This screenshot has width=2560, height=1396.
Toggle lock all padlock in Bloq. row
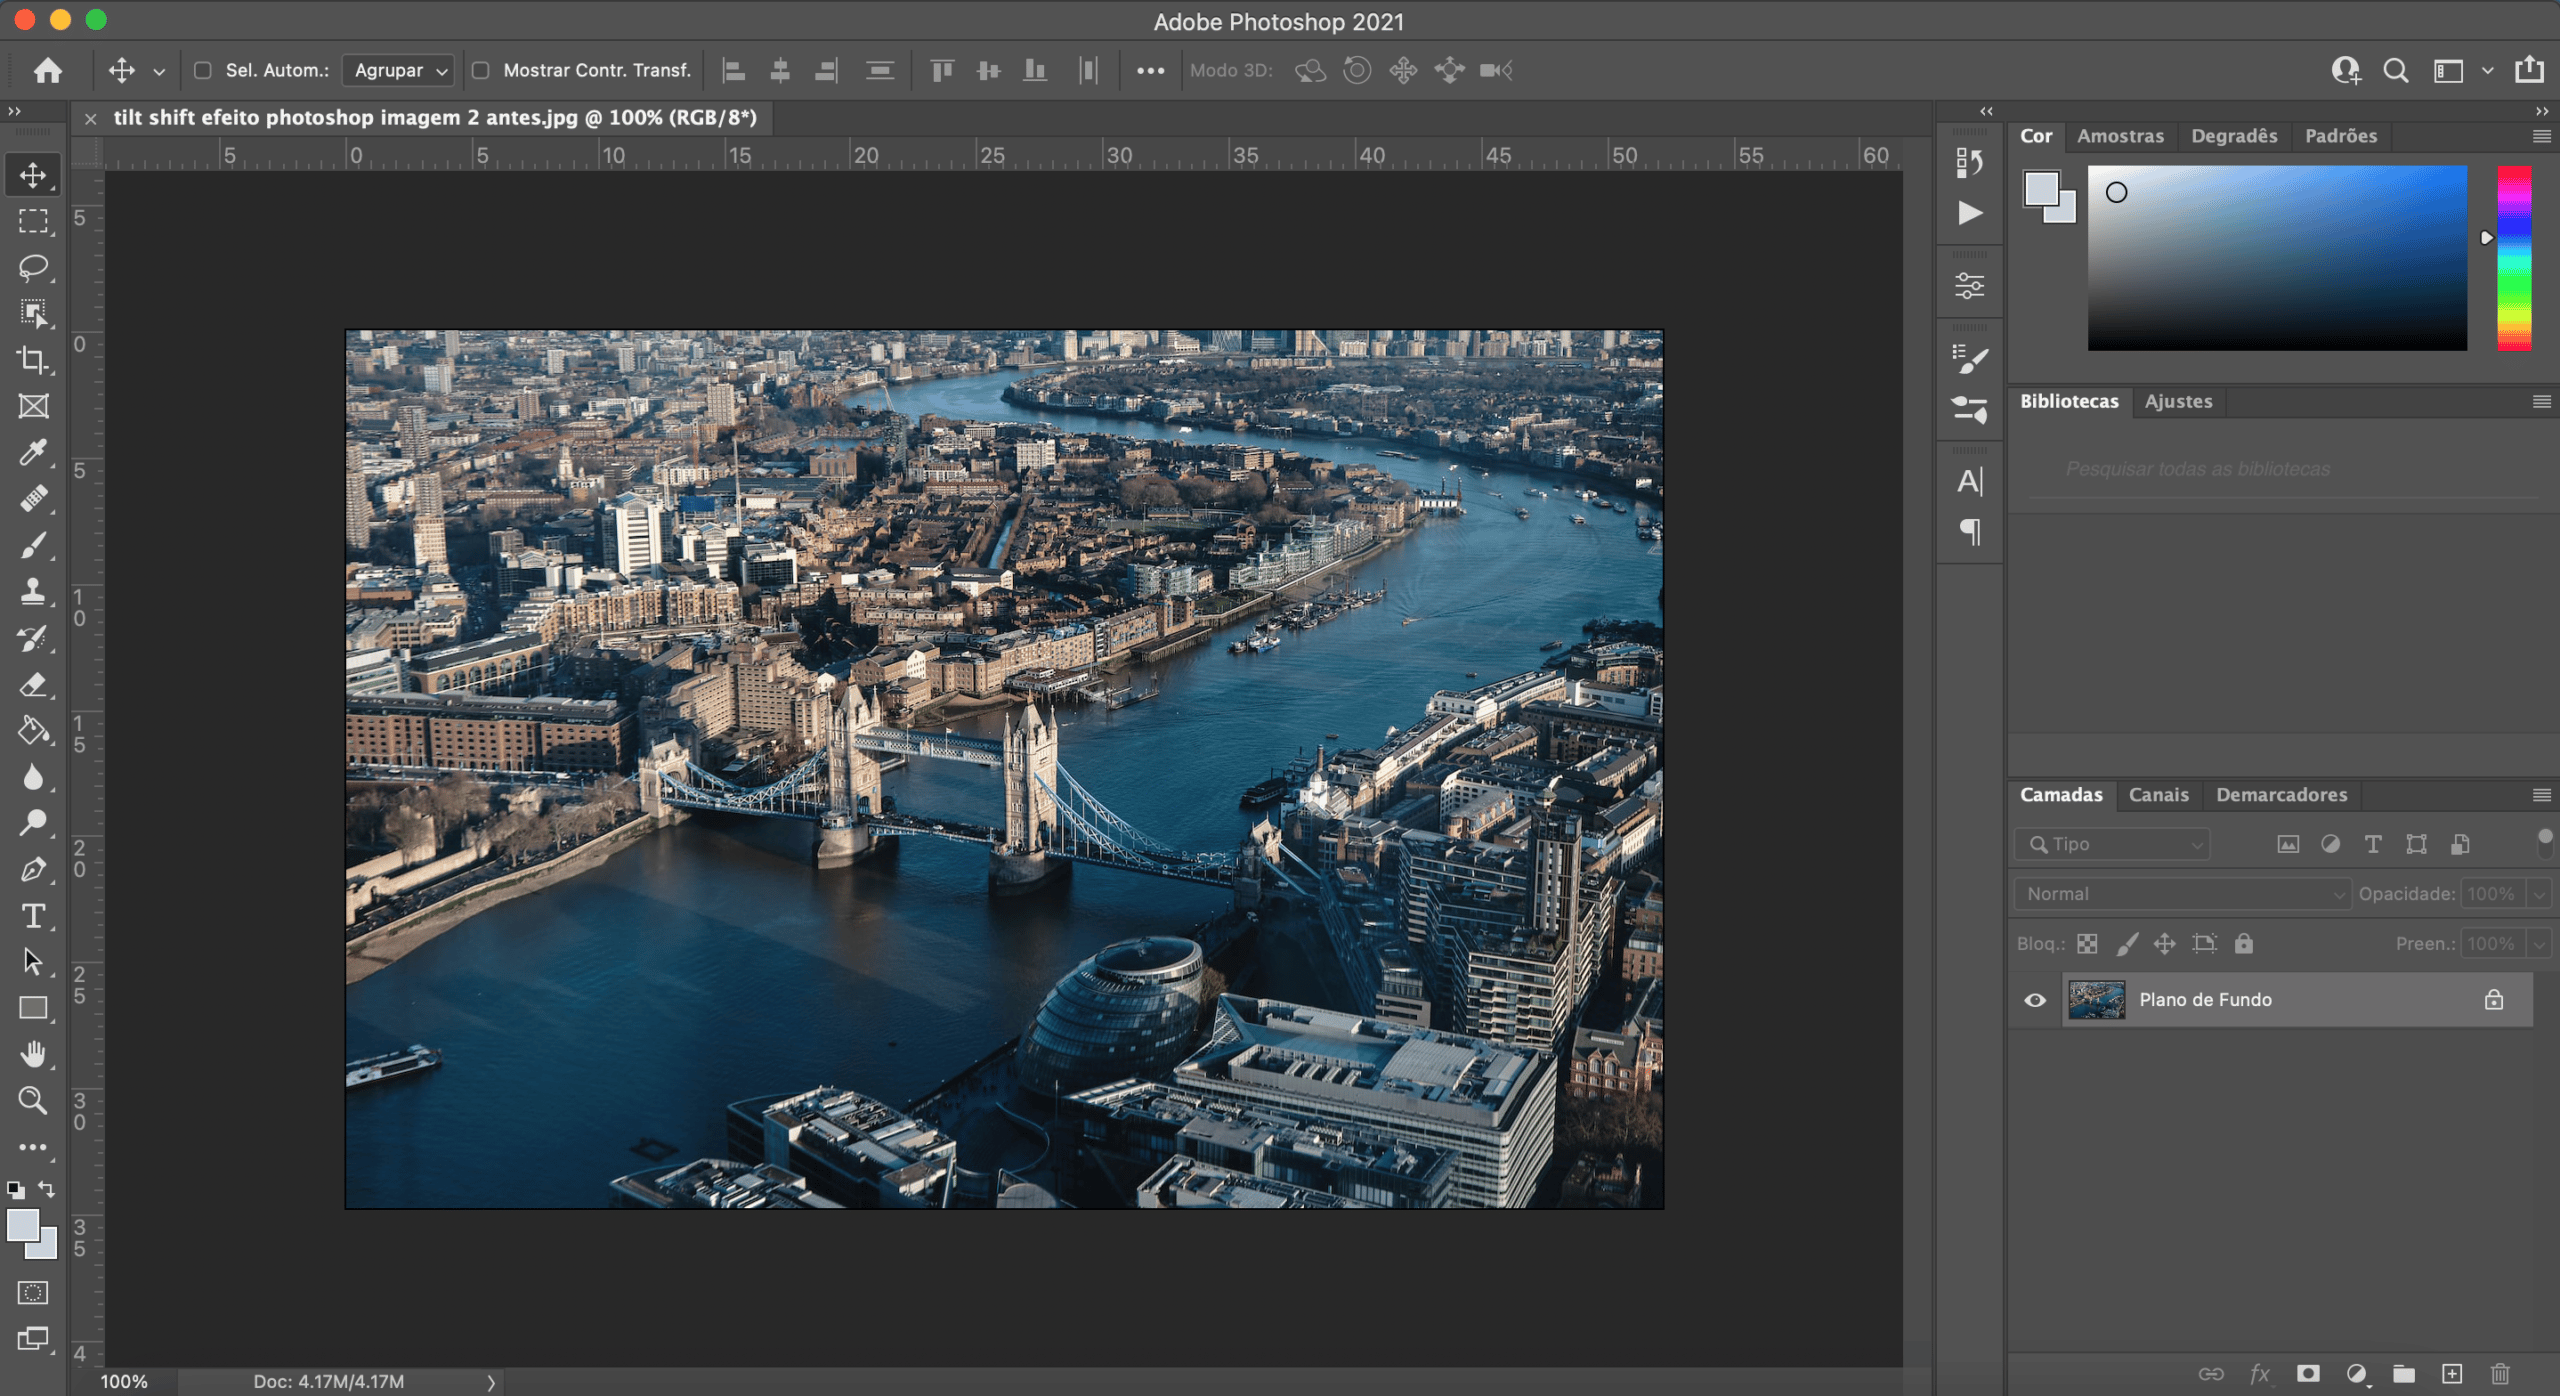click(x=2244, y=944)
